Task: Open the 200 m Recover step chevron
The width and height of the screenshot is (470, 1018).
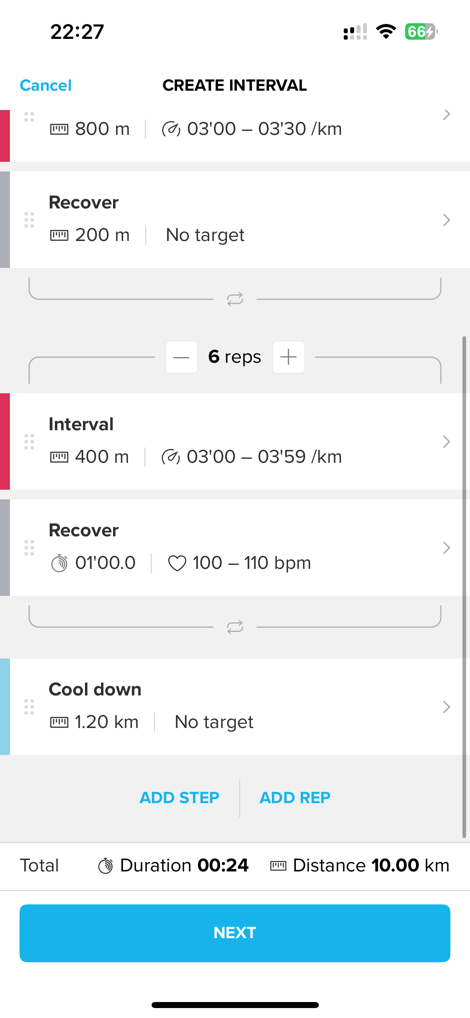Action: pos(447,220)
